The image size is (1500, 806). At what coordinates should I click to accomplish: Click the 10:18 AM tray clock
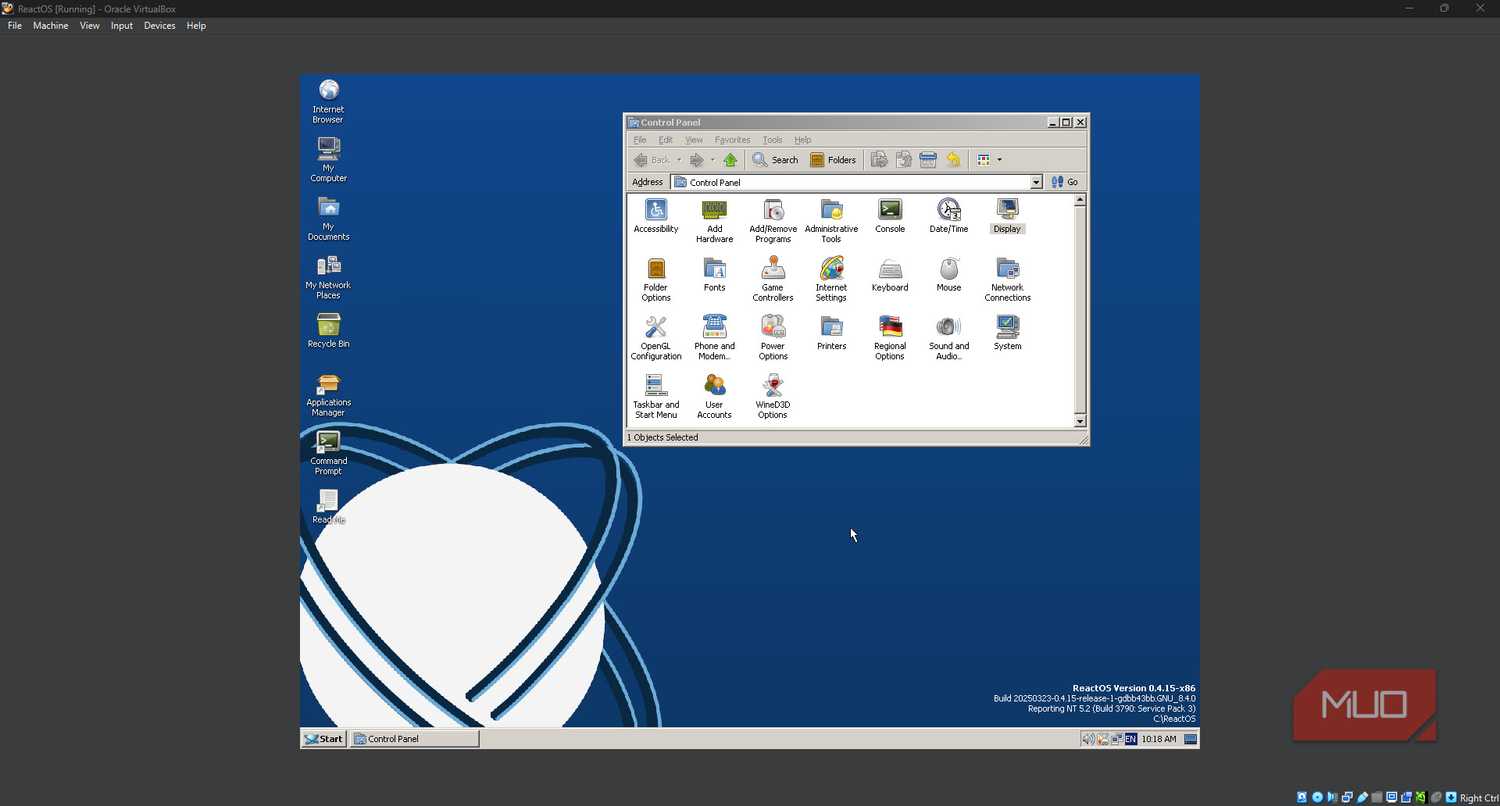[1159, 739]
